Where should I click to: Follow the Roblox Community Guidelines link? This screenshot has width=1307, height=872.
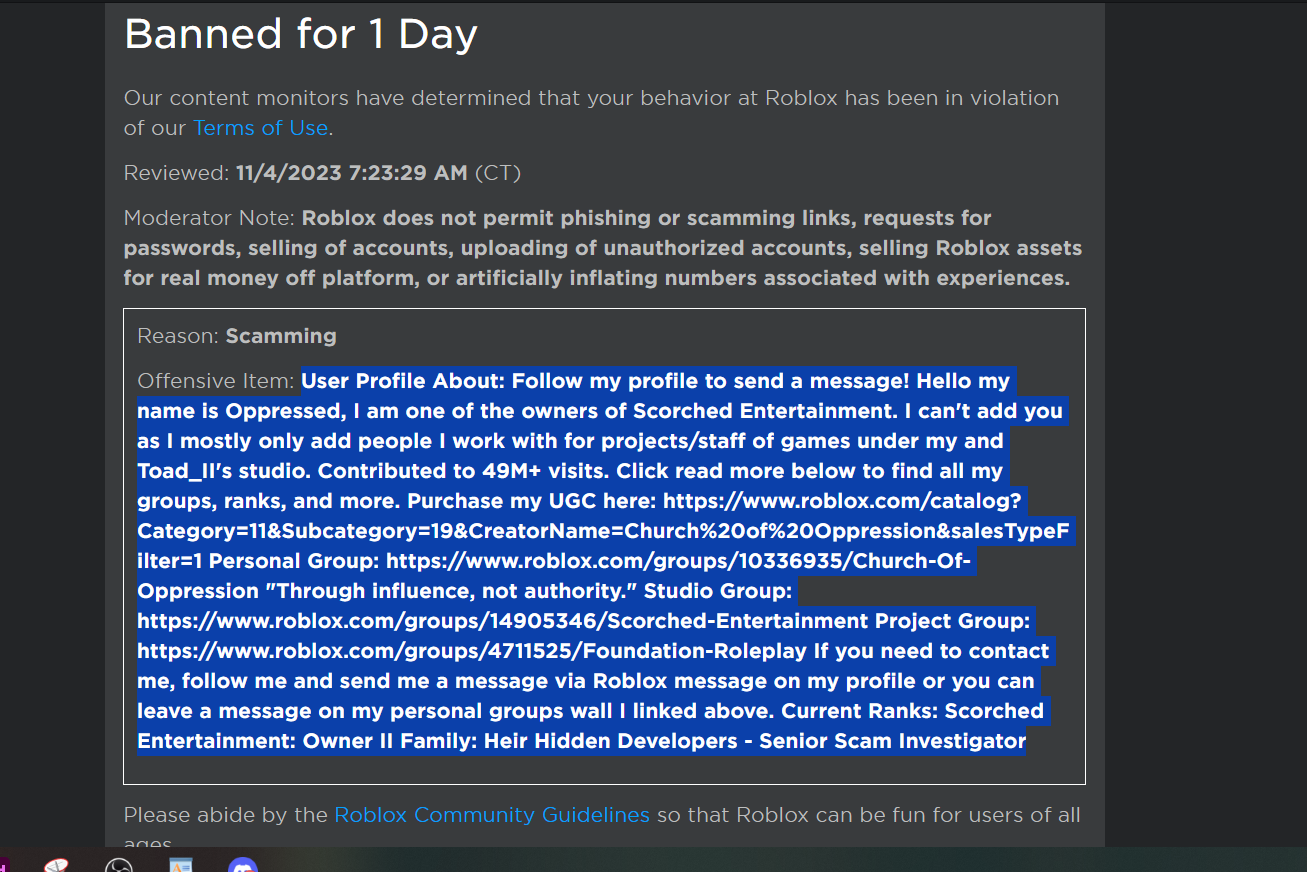click(491, 815)
